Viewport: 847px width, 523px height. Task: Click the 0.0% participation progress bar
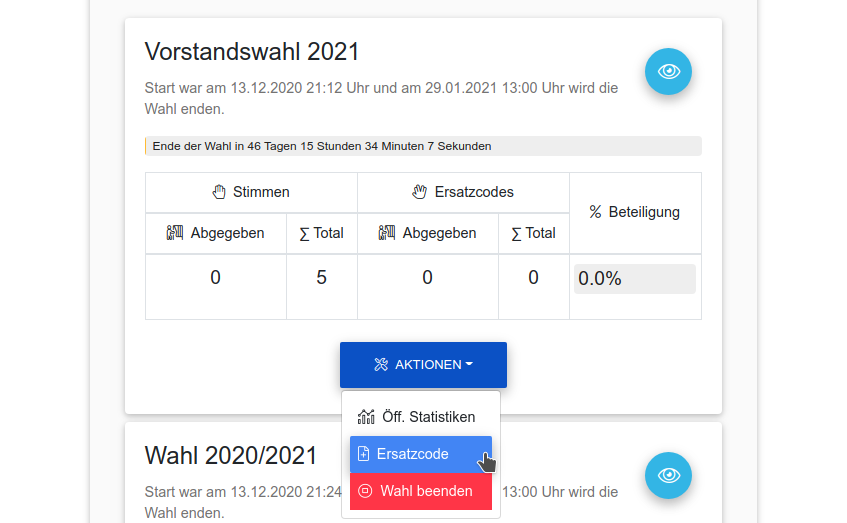pyautogui.click(x=634, y=279)
